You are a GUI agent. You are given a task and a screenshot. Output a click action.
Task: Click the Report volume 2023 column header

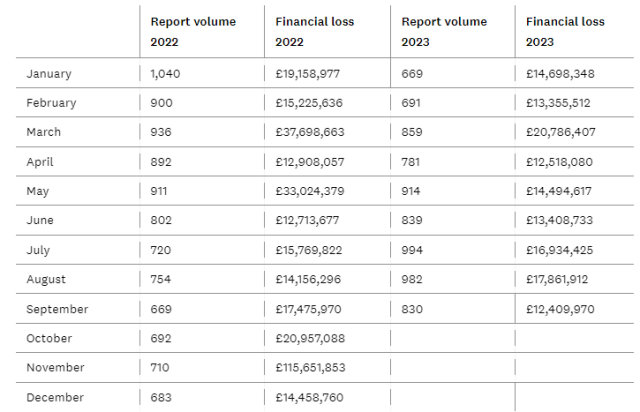444,31
